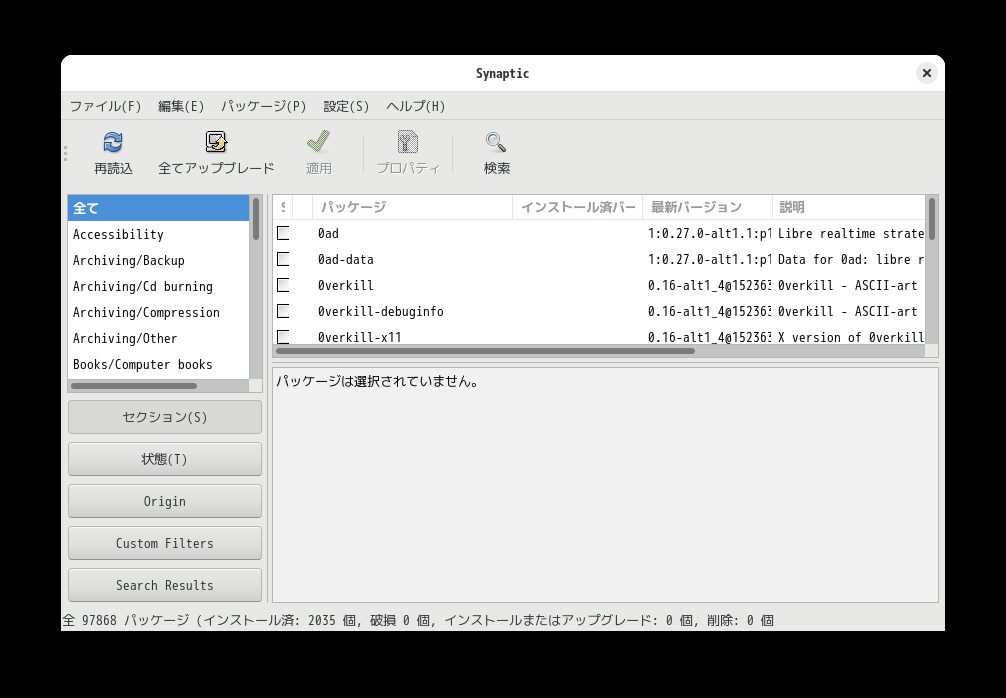
Task: Select 全て in the section list
Action: click(x=158, y=208)
